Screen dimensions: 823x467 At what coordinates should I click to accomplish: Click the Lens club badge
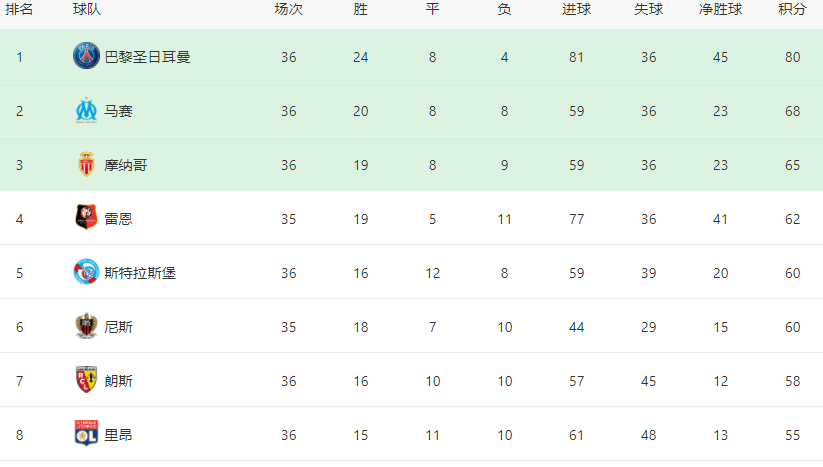[86, 380]
